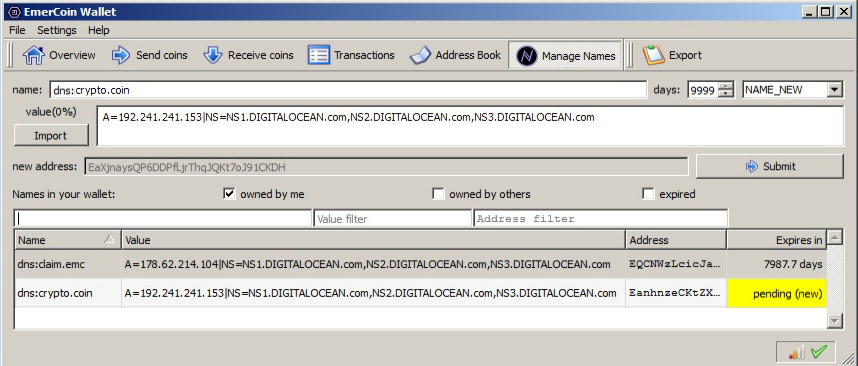Maximize the EmerCoin Wallet window
Screen dimensions: 858x366
(x=825, y=11)
